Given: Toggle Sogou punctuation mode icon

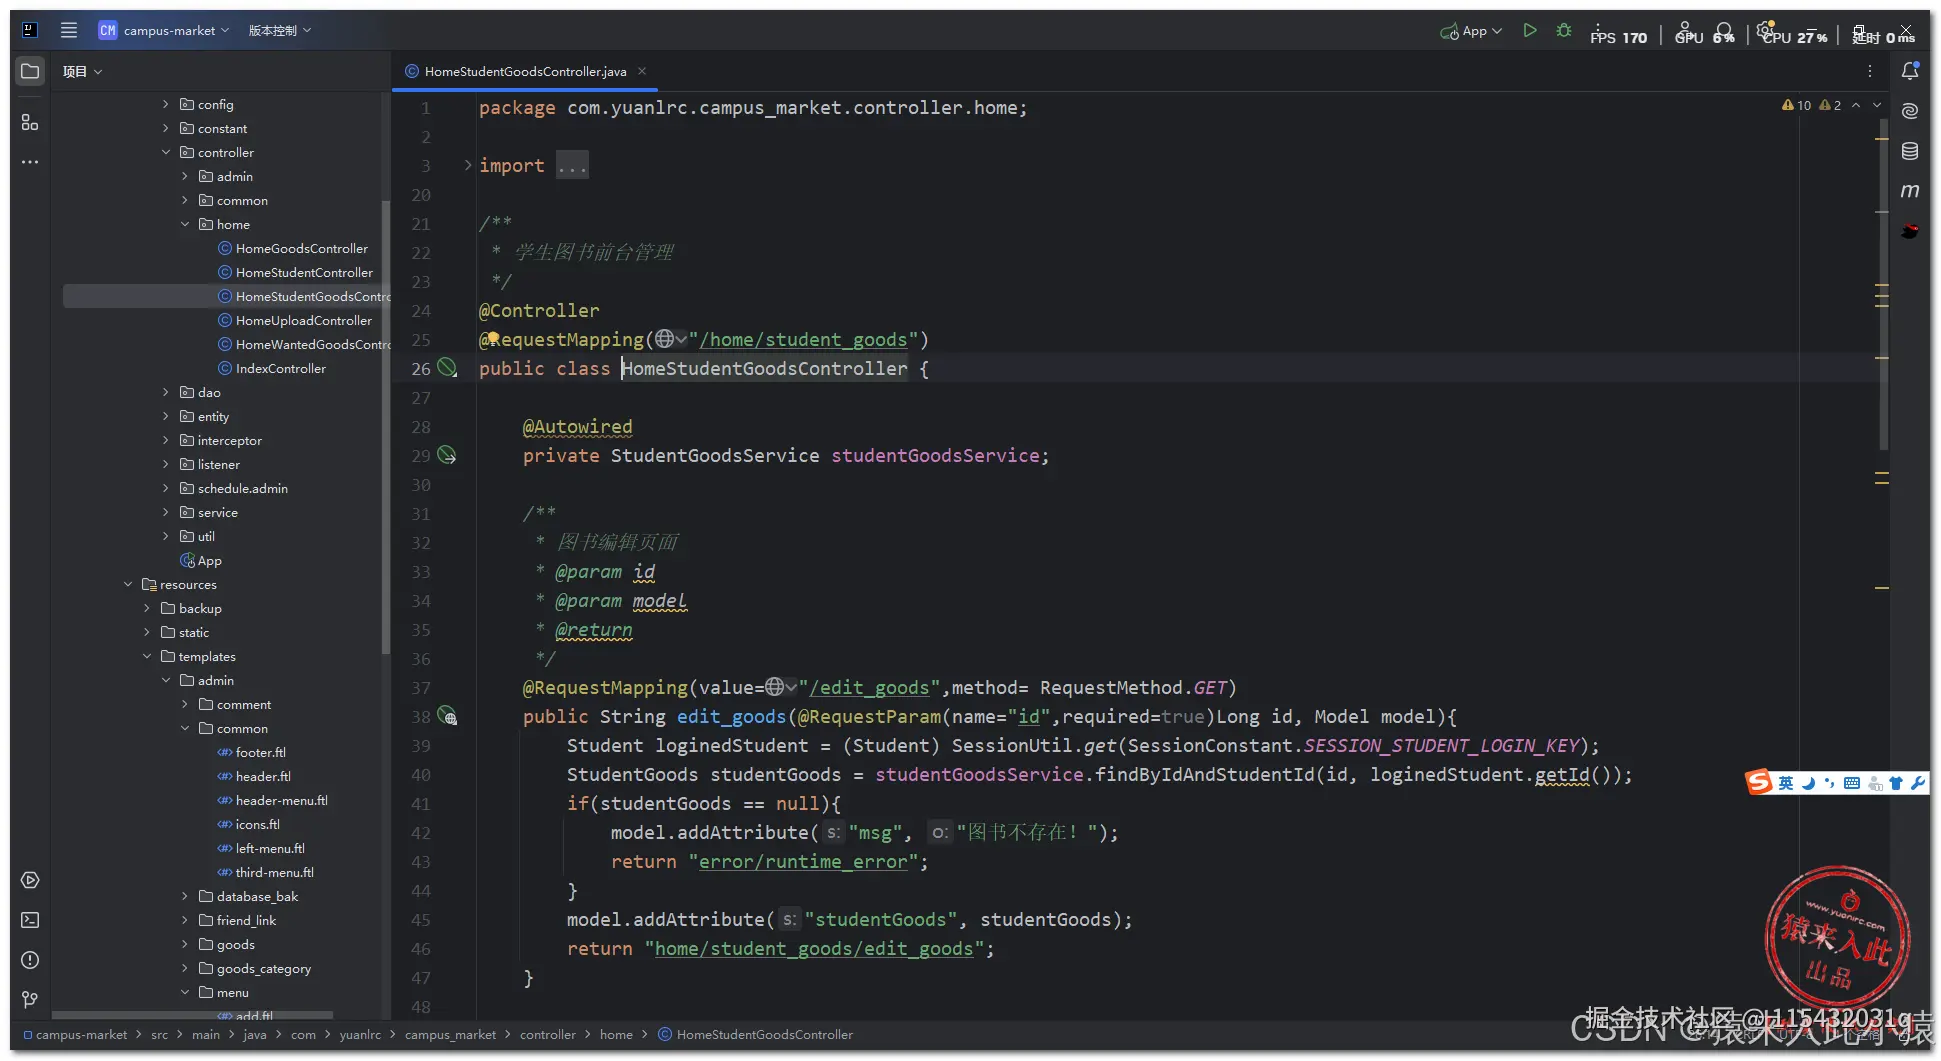Looking at the screenshot, I should (1829, 783).
